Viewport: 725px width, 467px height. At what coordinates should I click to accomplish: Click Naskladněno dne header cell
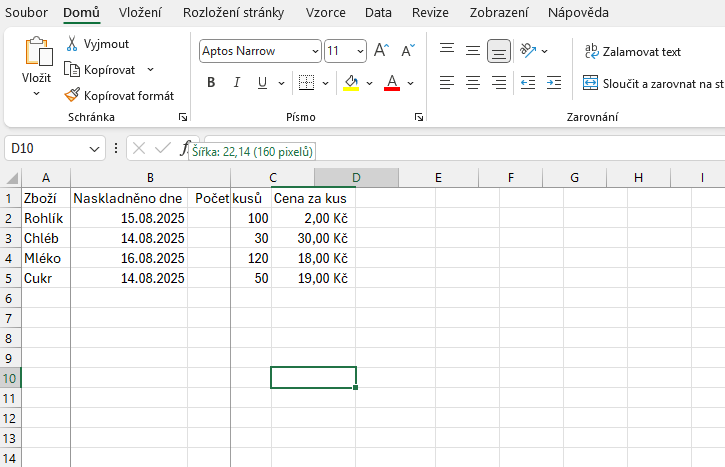coord(129,198)
